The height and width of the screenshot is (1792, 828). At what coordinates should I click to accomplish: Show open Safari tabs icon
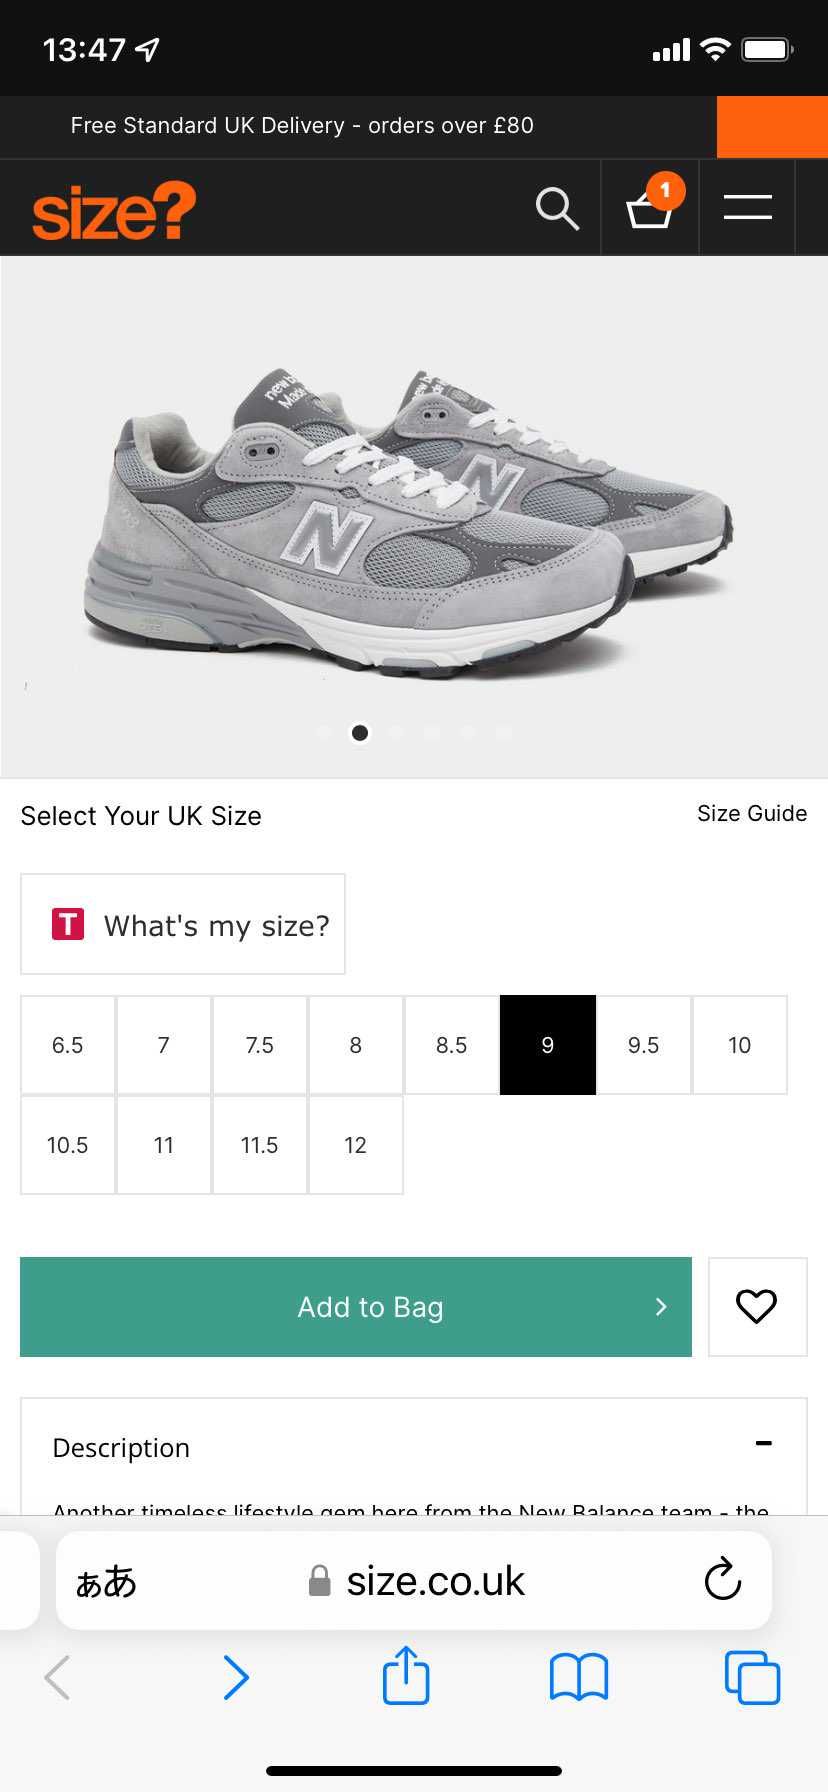pyautogui.click(x=752, y=1678)
